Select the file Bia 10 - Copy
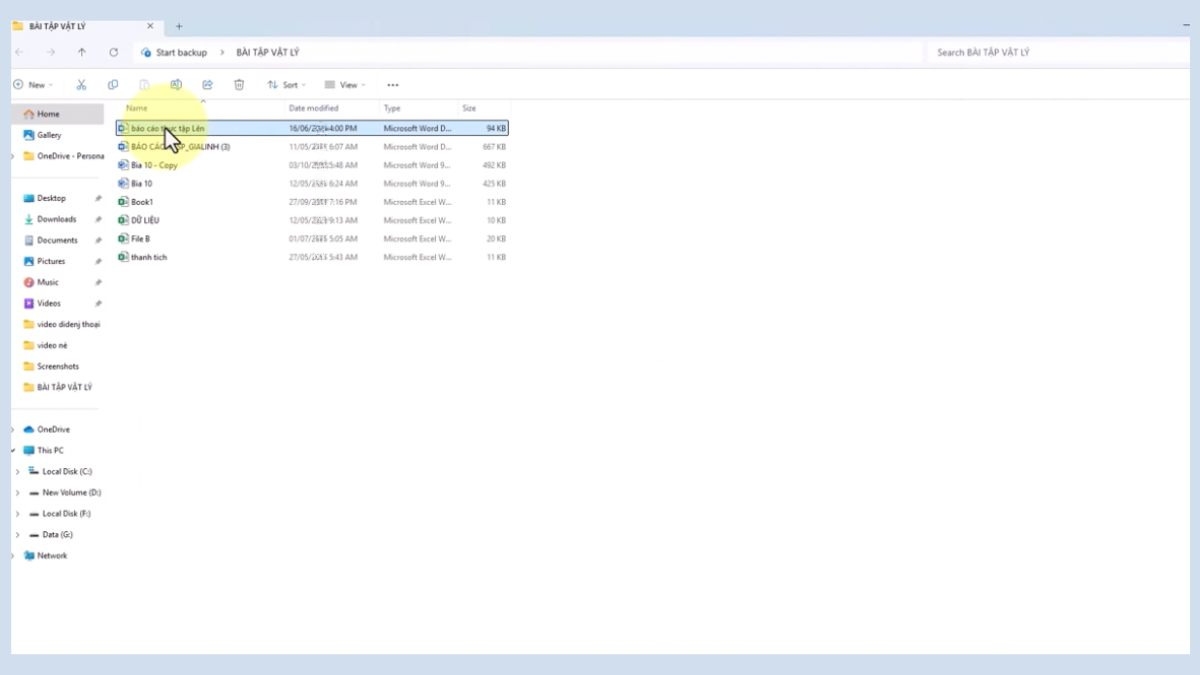 click(x=312, y=165)
